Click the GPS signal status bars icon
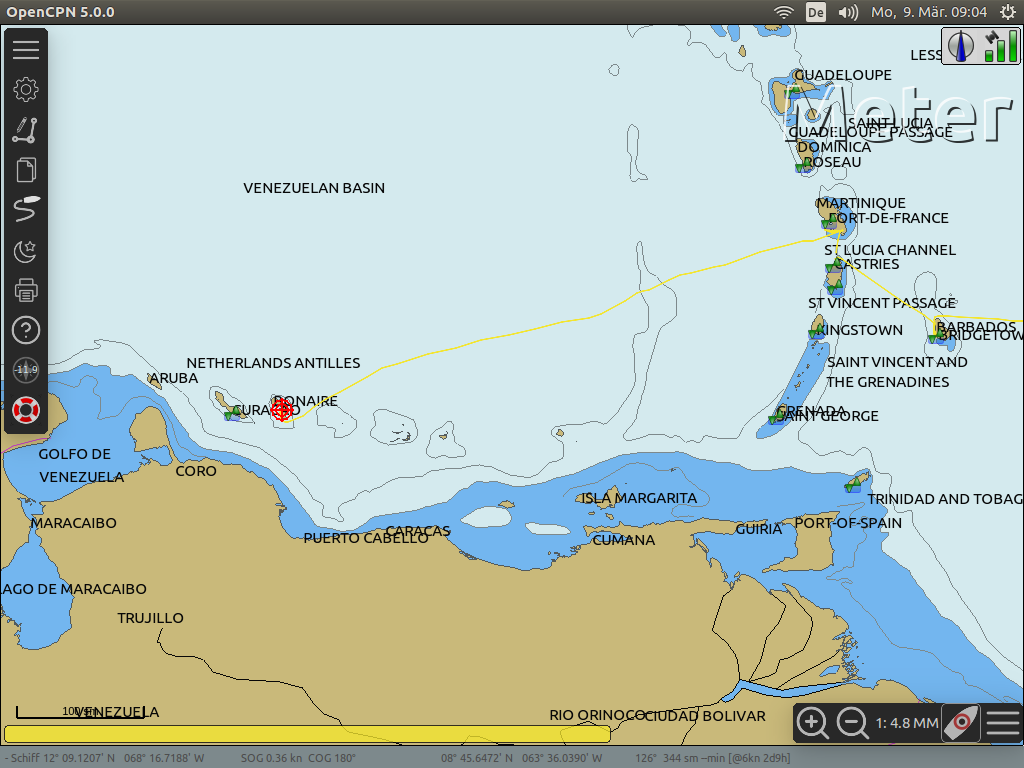1024x768 pixels. [x=1000, y=46]
